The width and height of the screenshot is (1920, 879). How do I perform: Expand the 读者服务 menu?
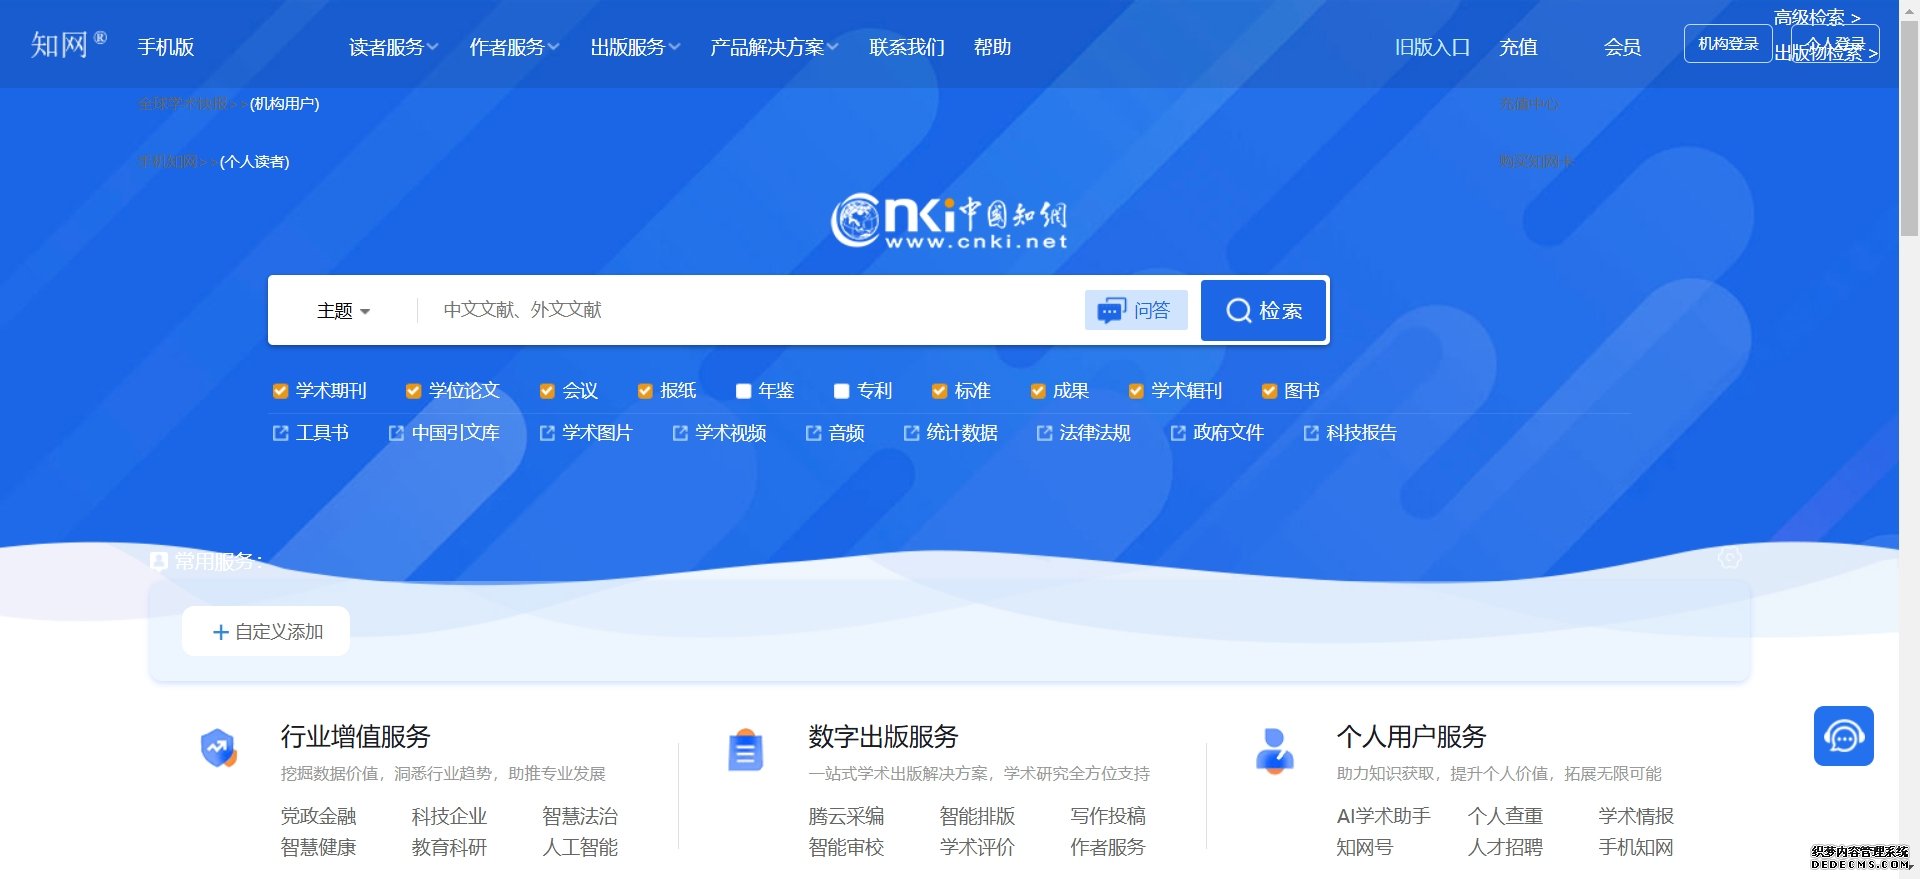click(393, 47)
